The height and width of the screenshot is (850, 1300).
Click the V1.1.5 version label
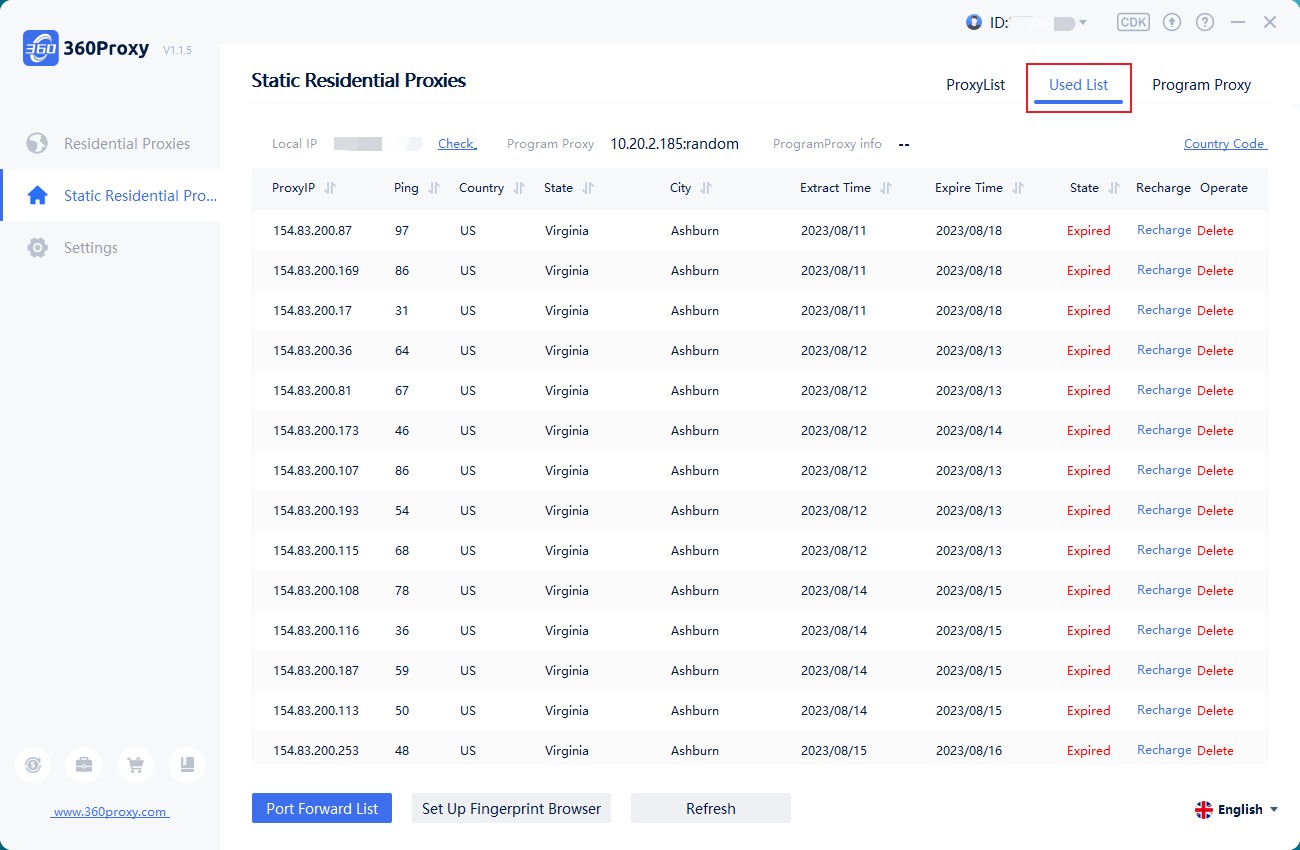(x=177, y=50)
